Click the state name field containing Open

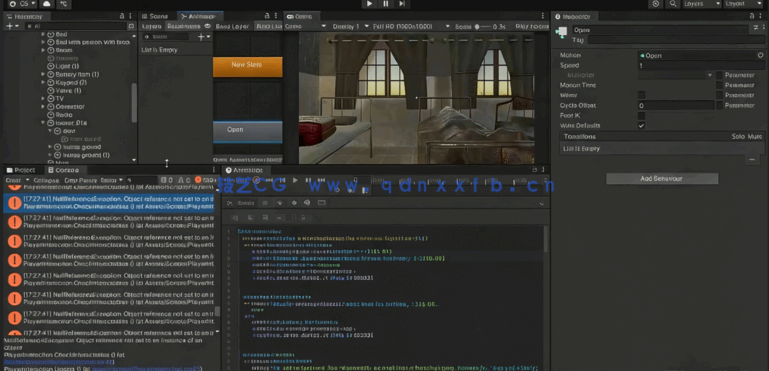pyautogui.click(x=661, y=30)
